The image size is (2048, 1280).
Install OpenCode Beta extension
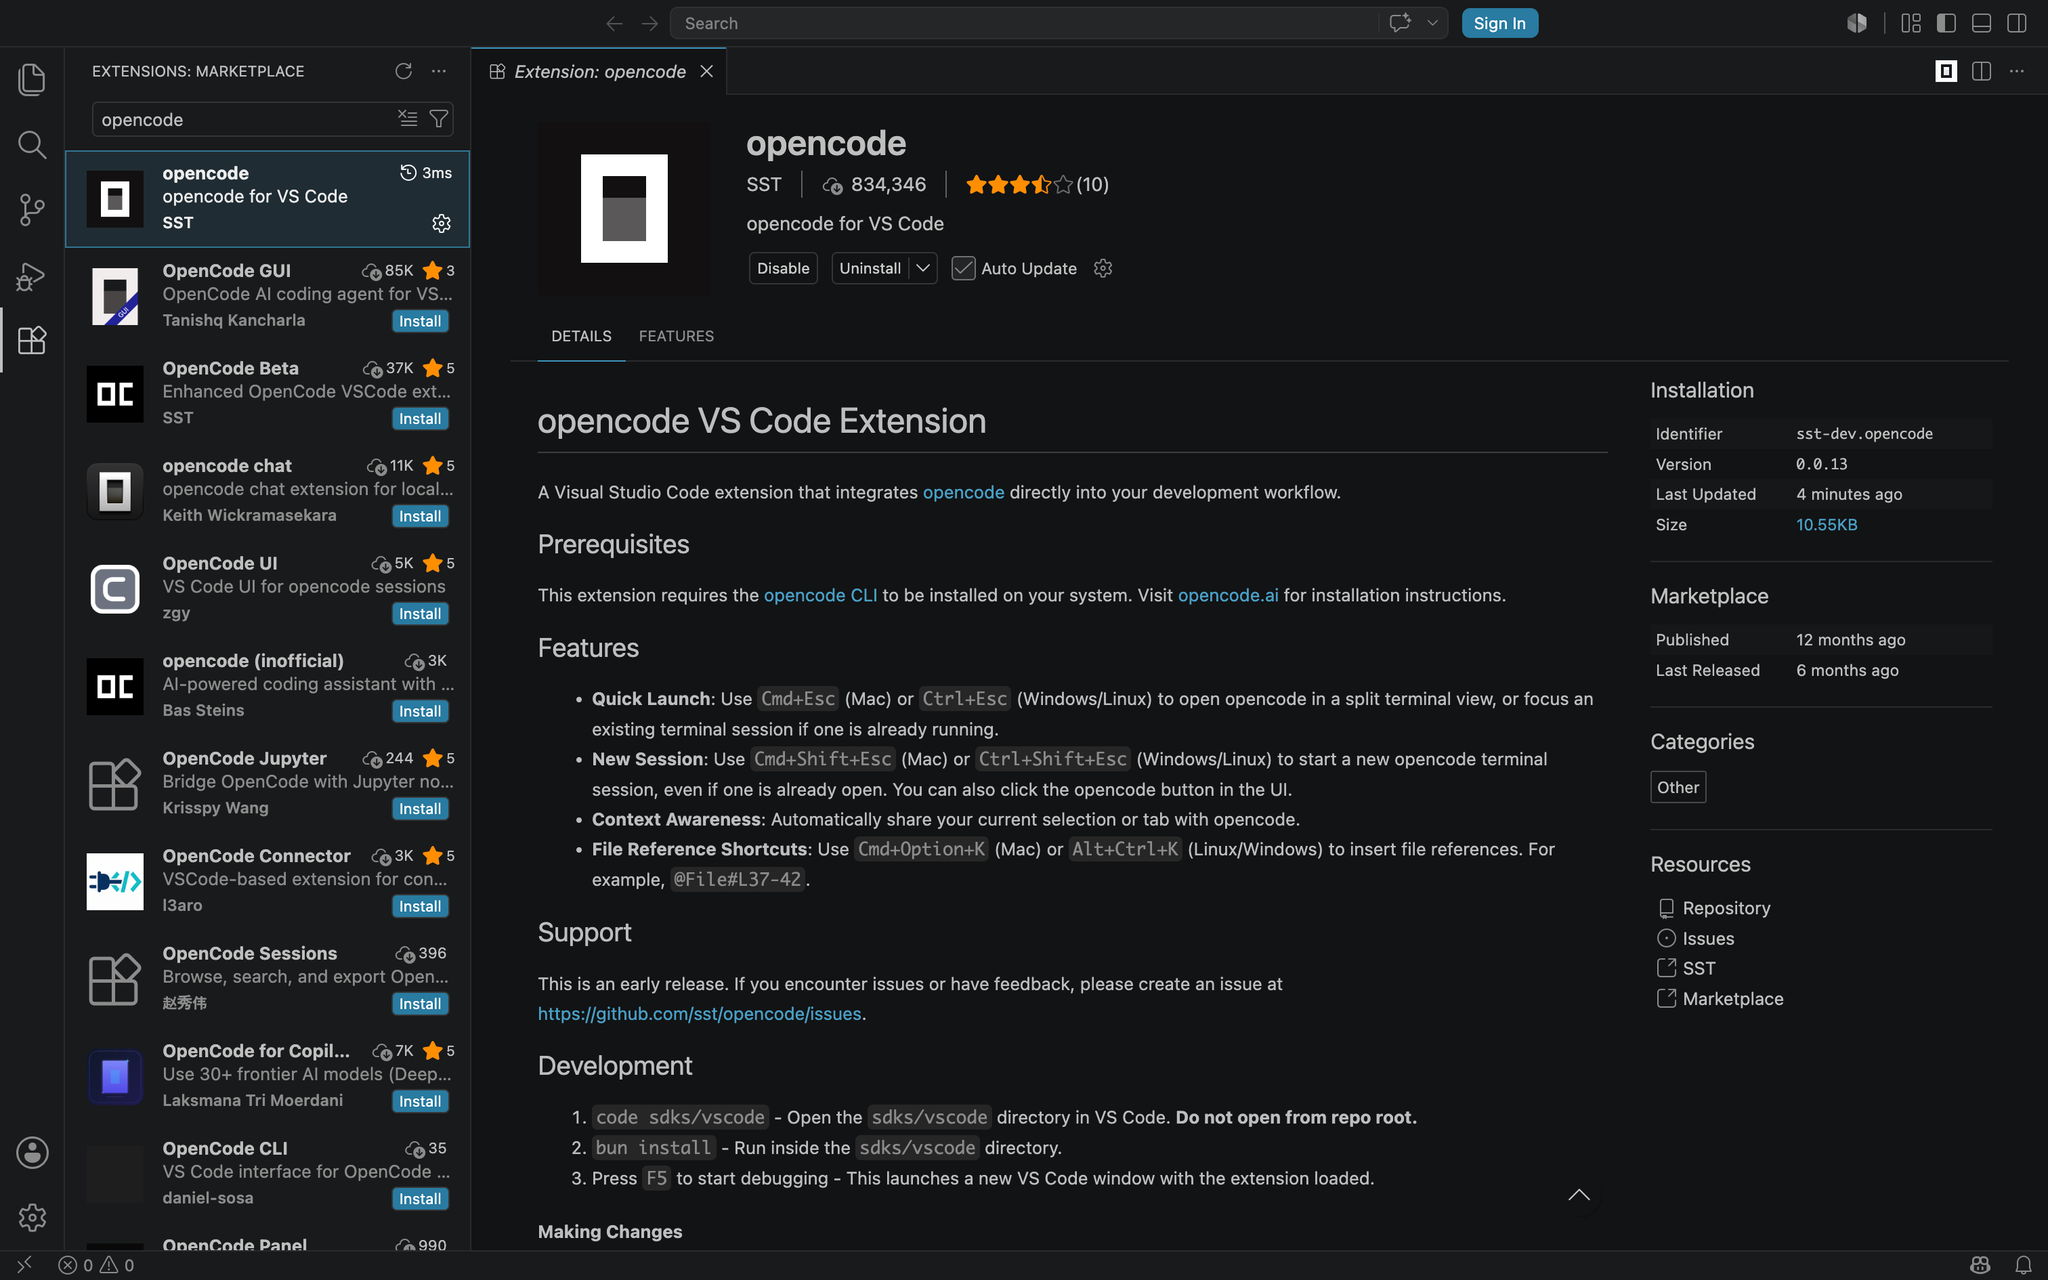tap(420, 419)
